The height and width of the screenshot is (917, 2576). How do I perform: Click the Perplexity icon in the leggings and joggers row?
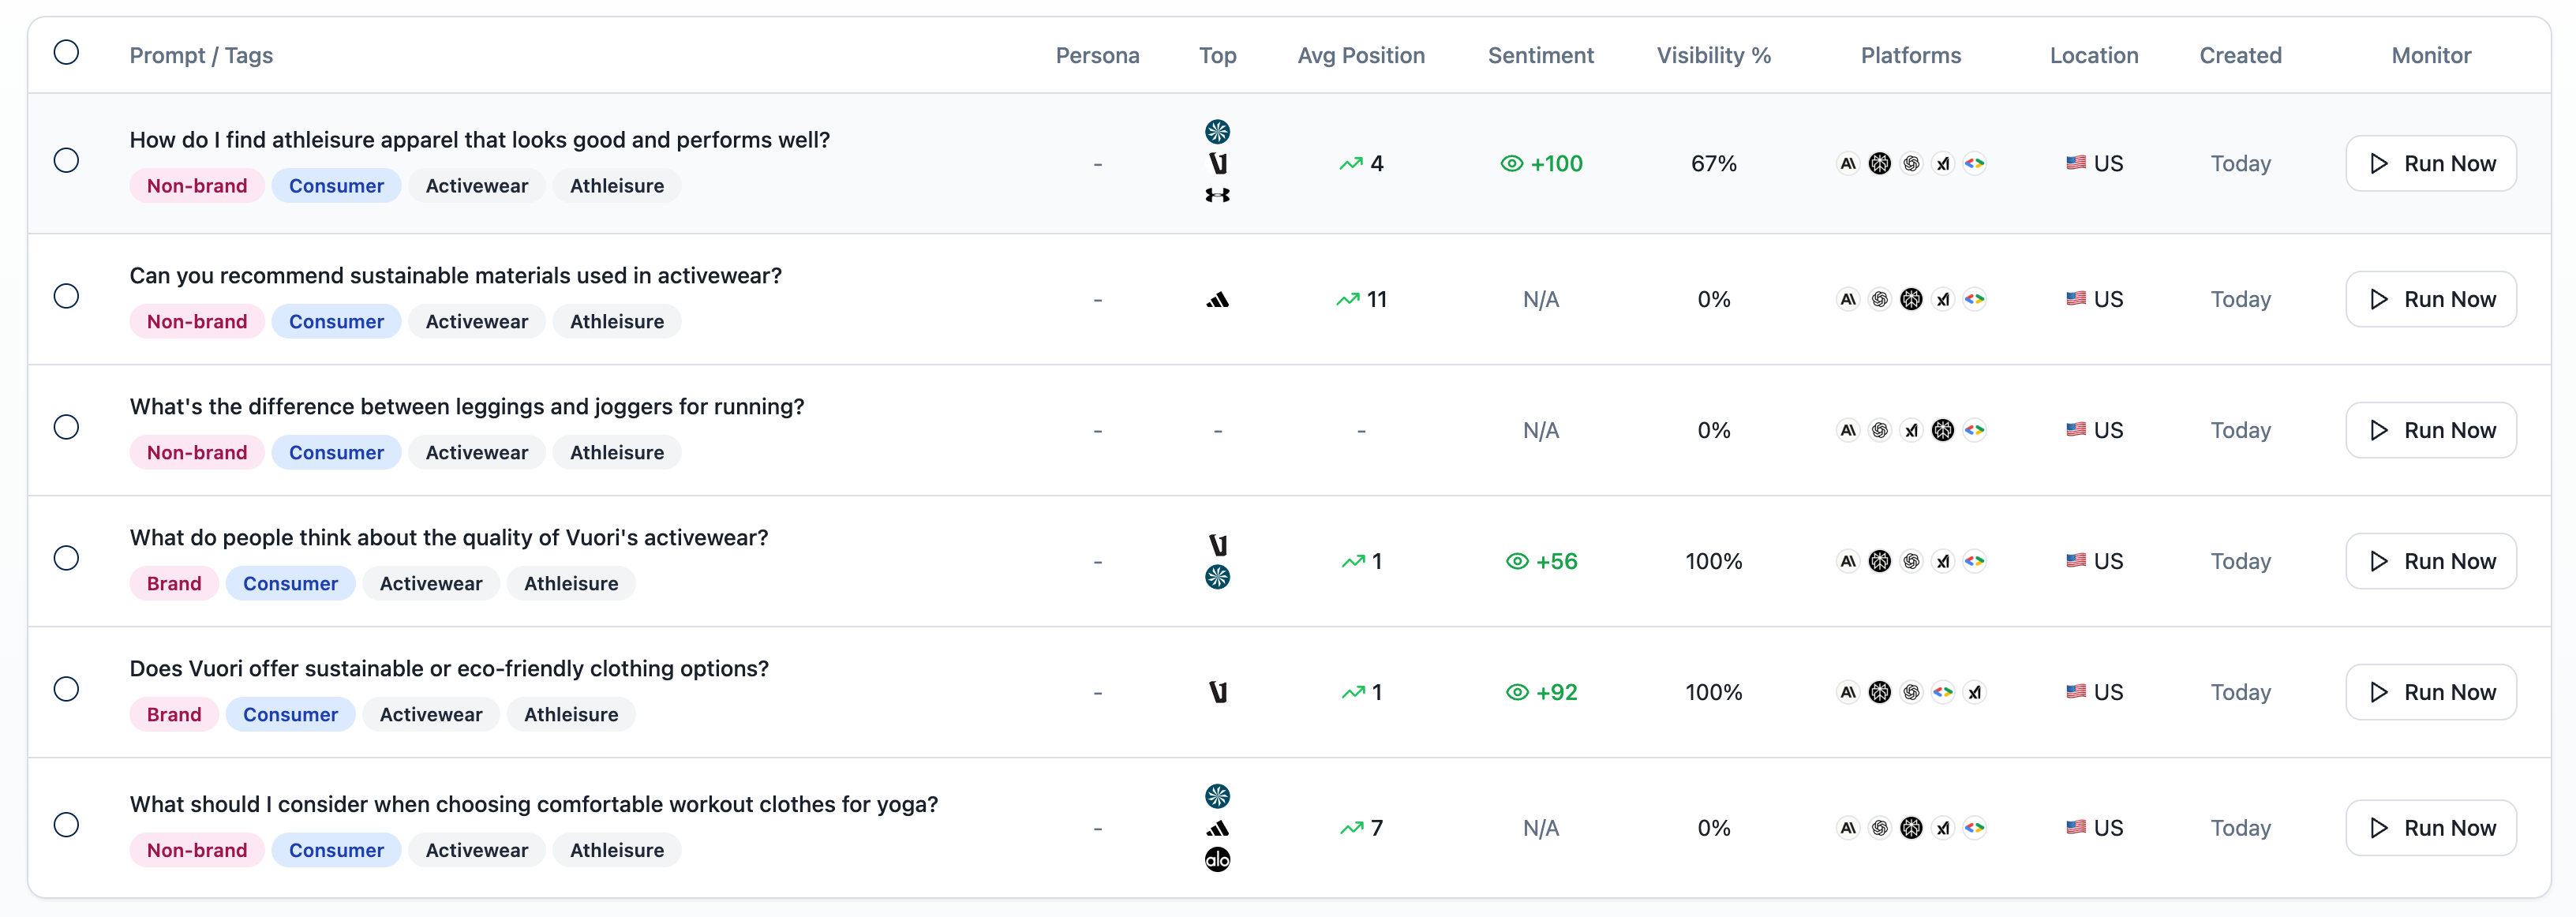(x=1943, y=430)
